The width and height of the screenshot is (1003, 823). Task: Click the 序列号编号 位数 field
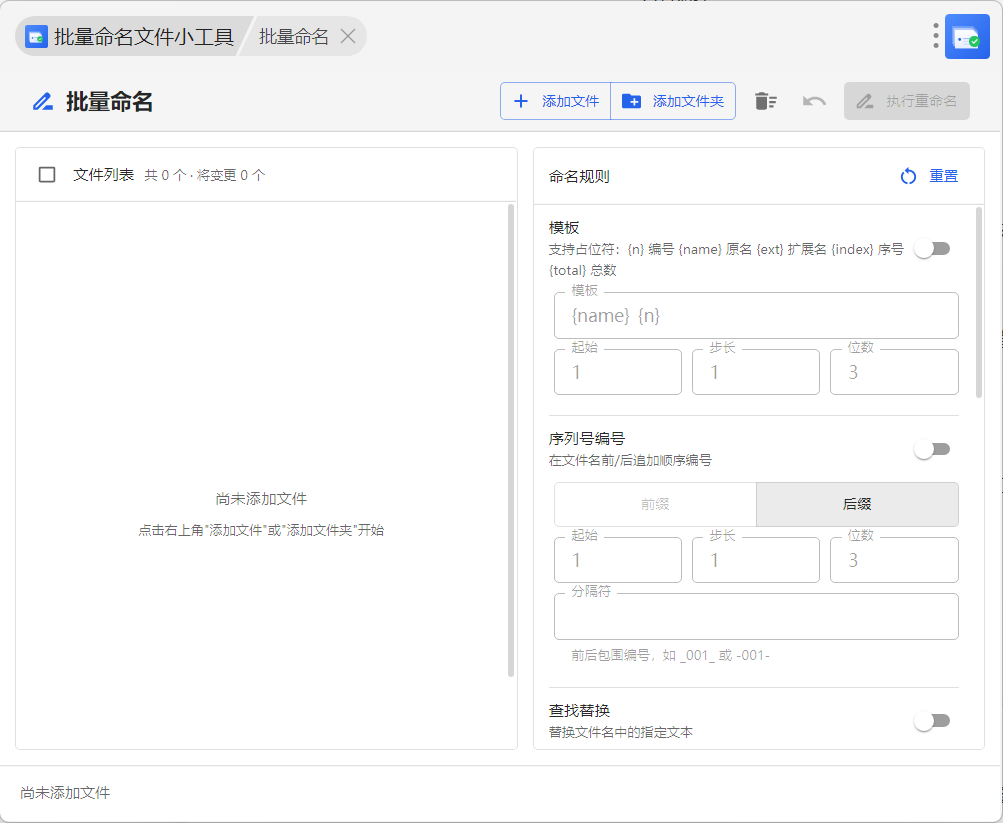894,560
